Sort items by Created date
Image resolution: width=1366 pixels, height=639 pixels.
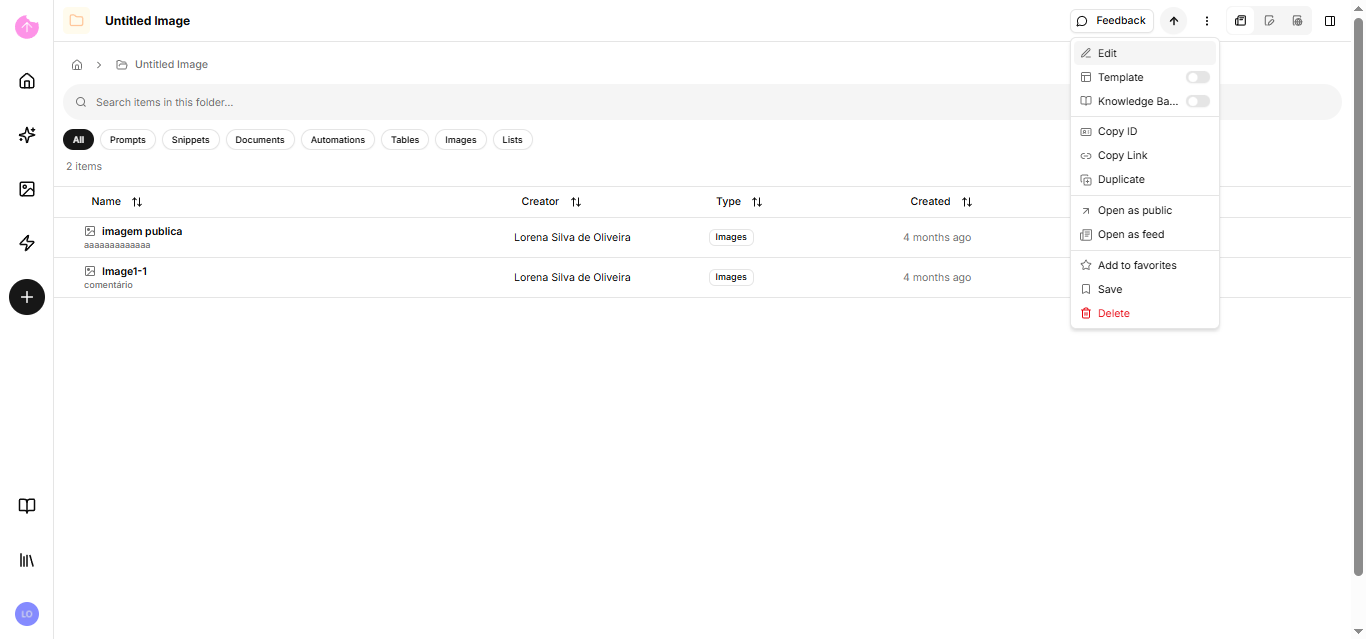[x=966, y=202]
